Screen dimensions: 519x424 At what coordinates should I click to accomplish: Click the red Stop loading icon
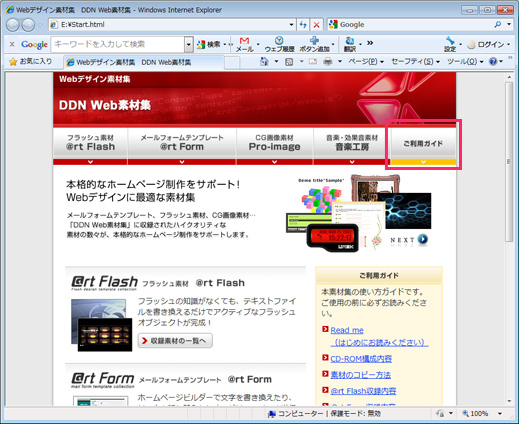point(316,25)
